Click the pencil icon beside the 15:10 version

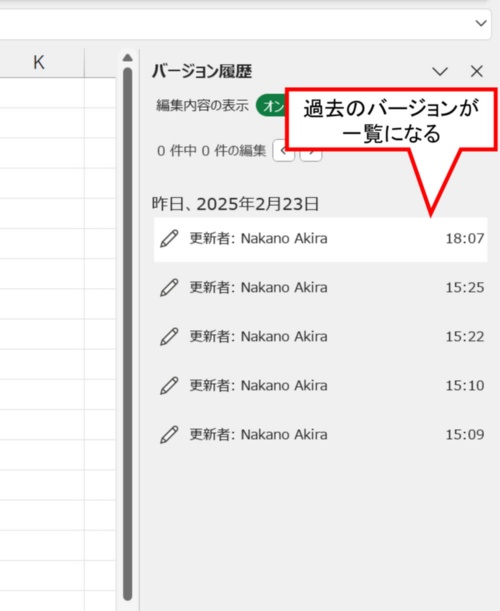coord(169,386)
